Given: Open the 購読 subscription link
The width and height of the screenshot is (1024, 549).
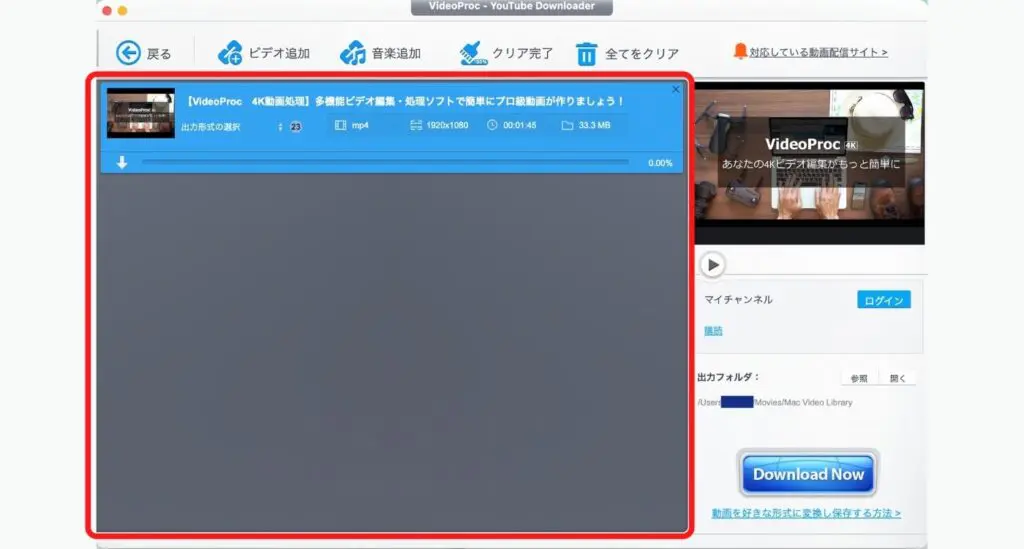Looking at the screenshot, I should [x=713, y=331].
